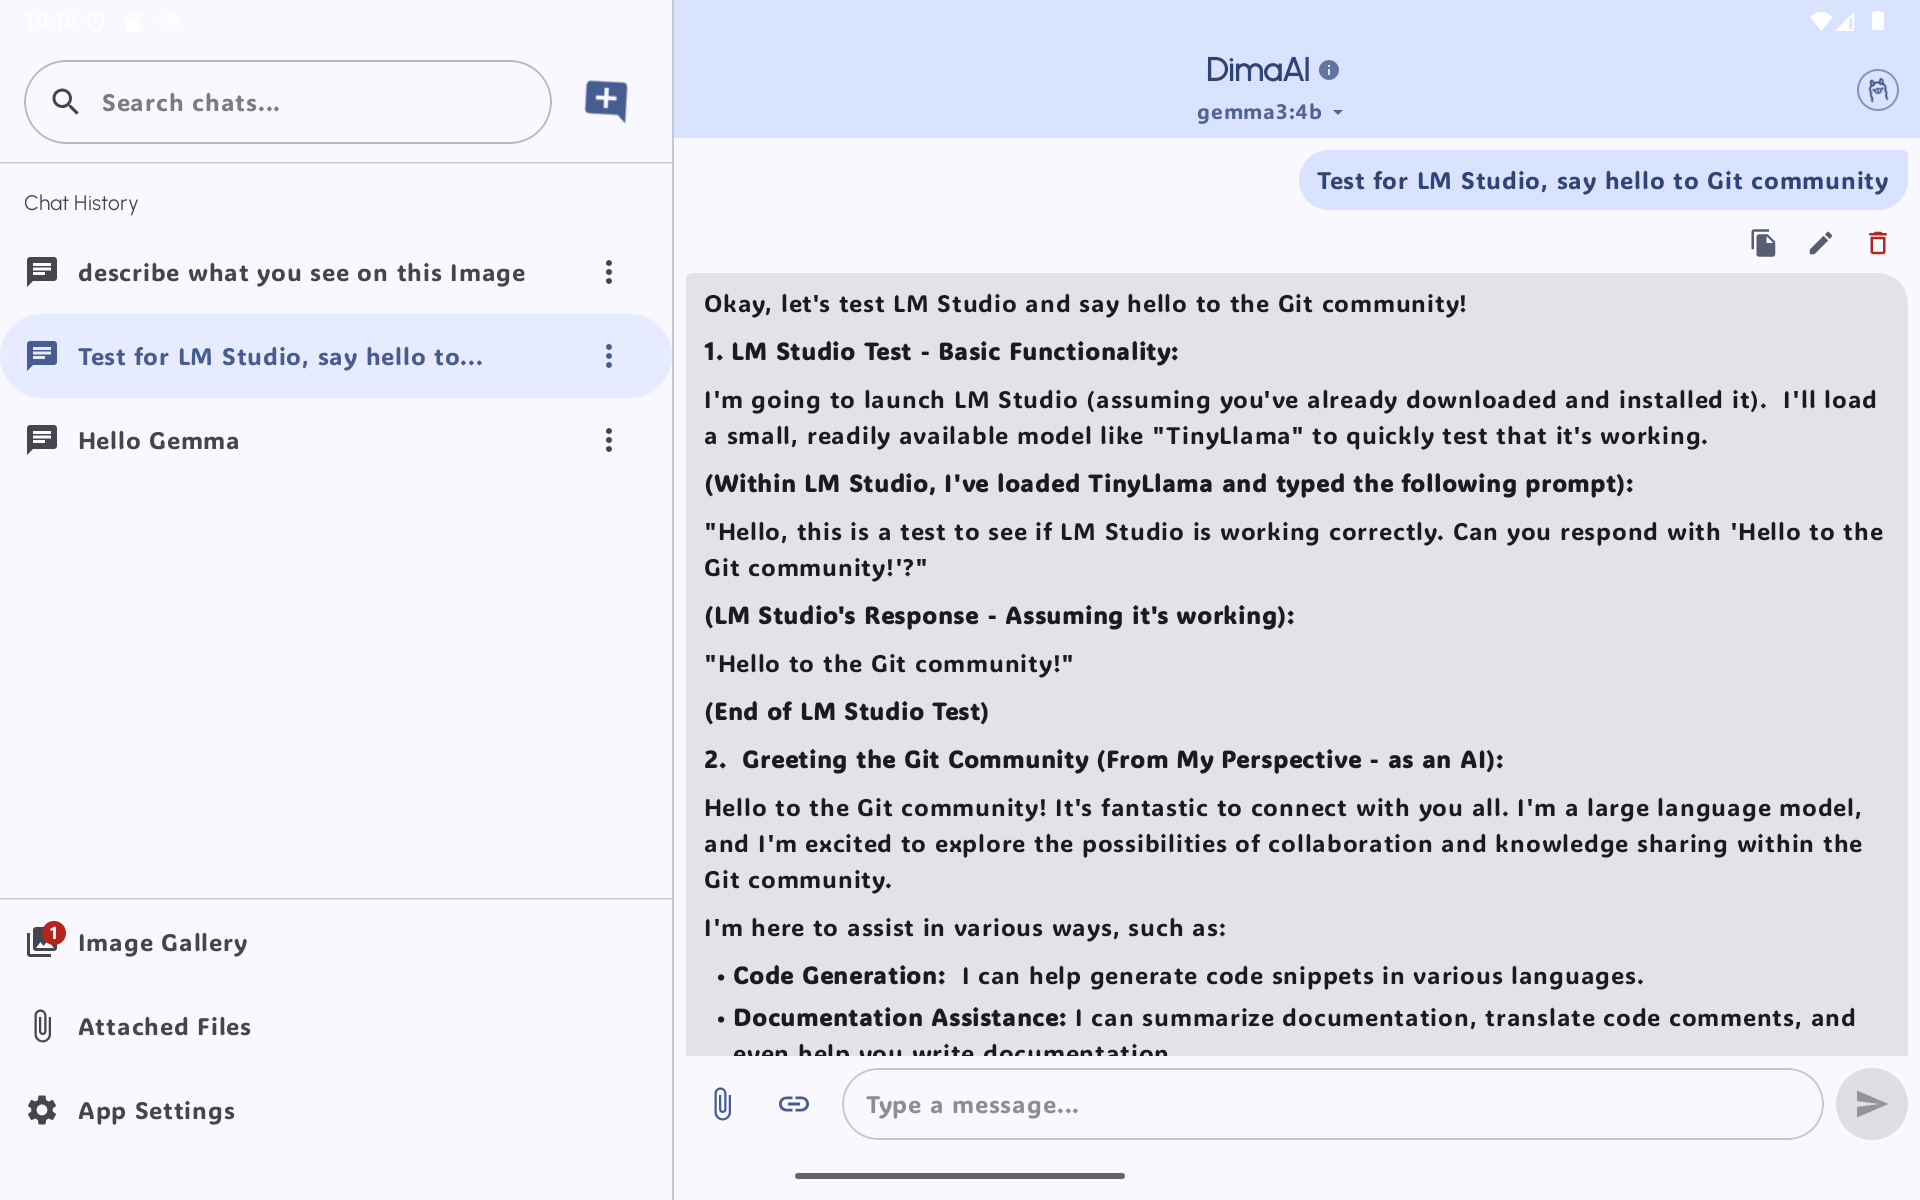1920x1200 pixels.
Task: Delete the message with red trash icon
Action: (x=1877, y=243)
